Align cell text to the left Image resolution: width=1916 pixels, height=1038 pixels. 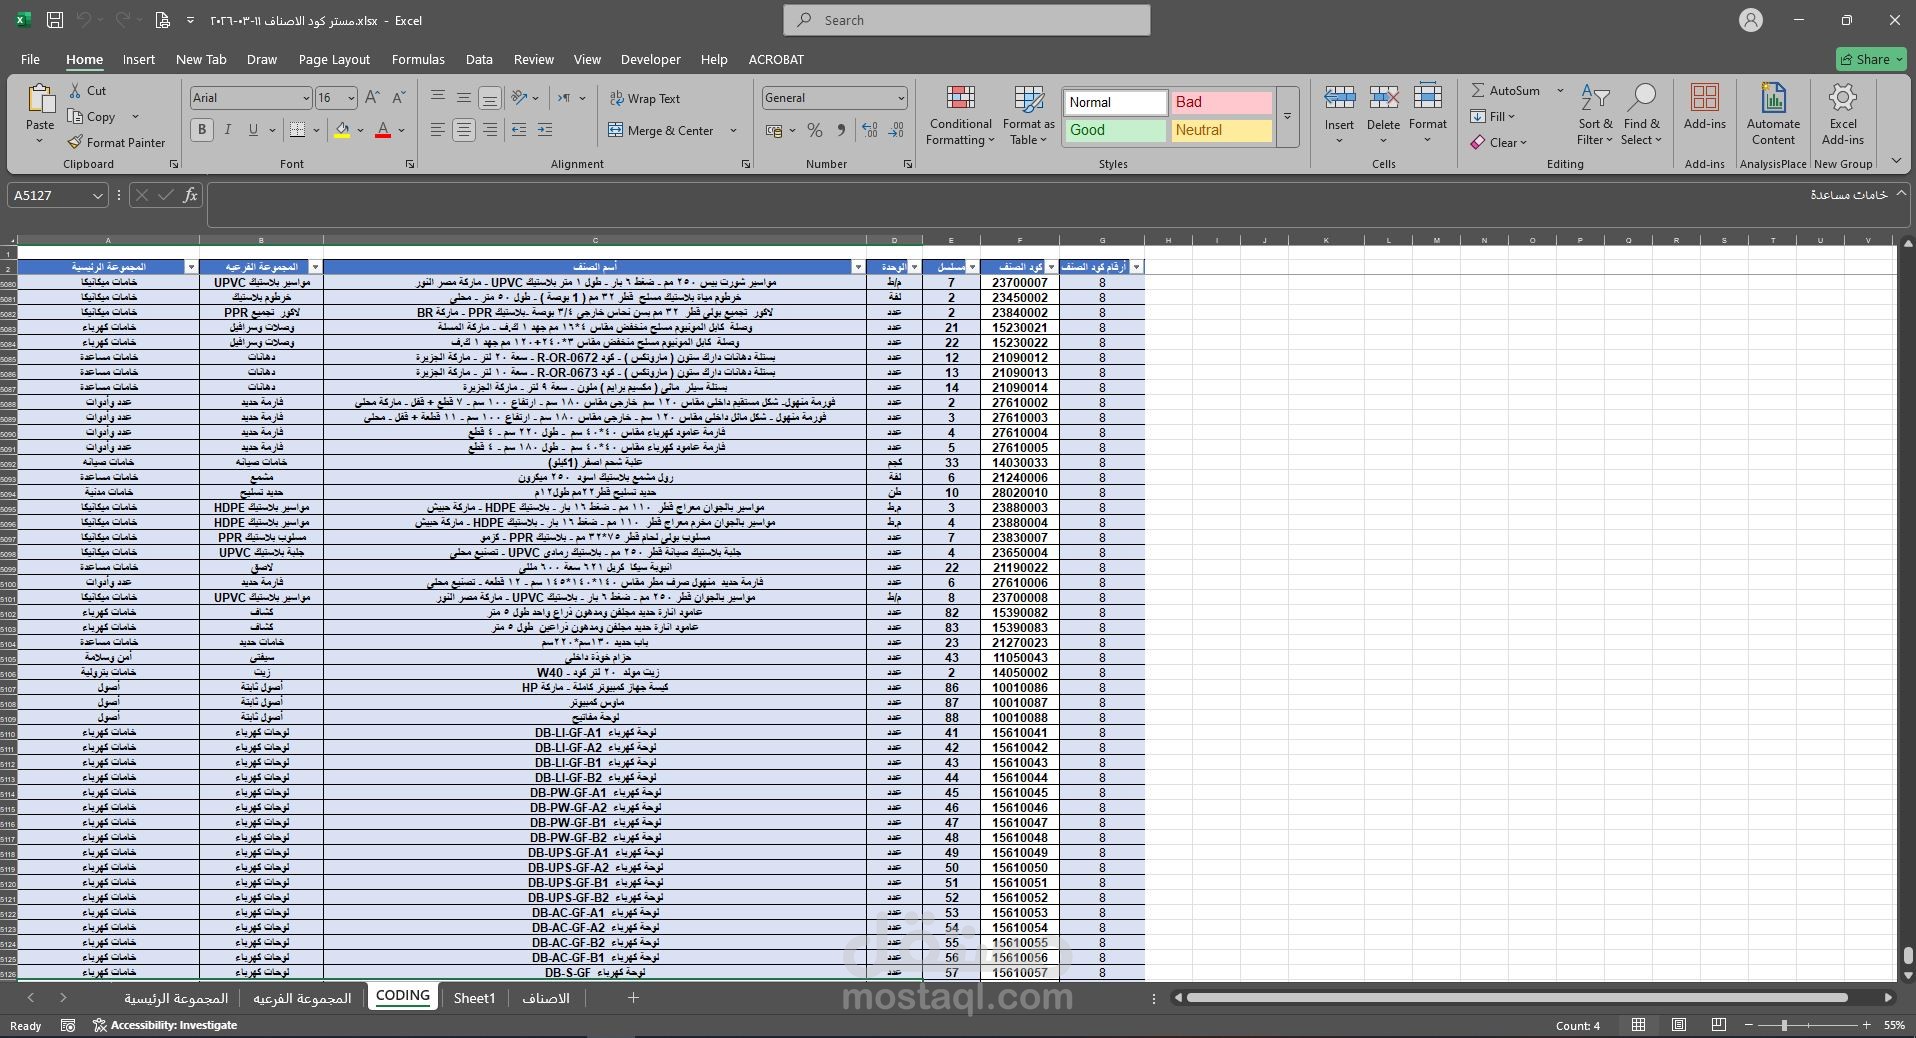(x=438, y=130)
